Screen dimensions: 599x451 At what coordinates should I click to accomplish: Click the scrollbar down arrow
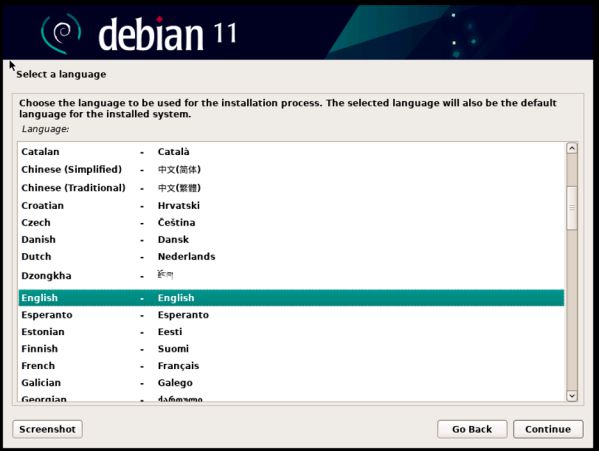point(571,396)
